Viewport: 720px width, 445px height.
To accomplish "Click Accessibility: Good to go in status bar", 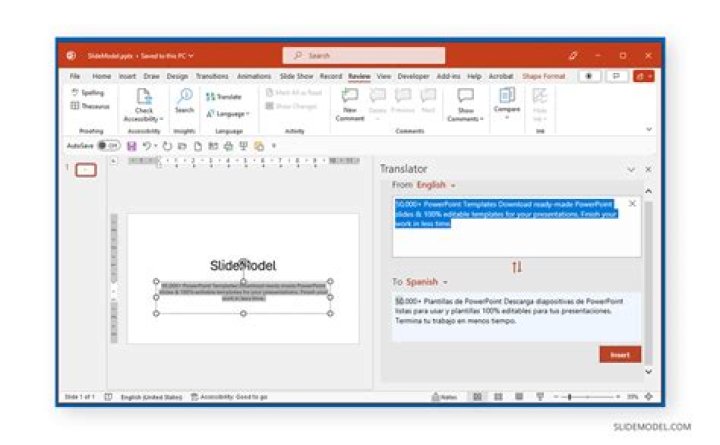I will (229, 397).
